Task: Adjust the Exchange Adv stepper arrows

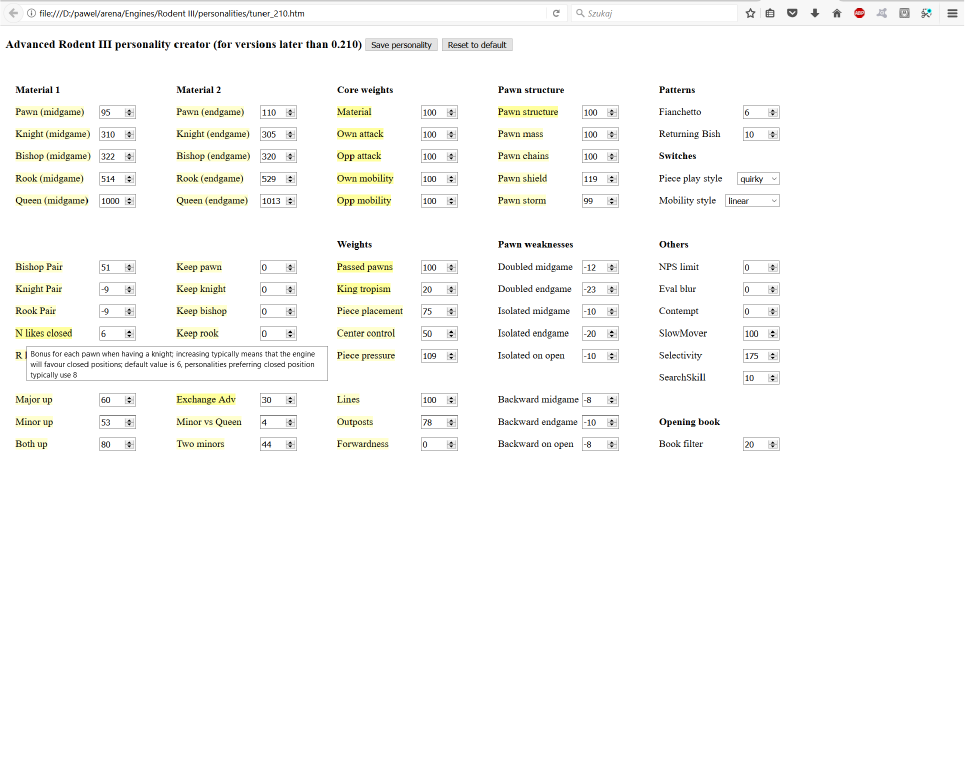Action: [290, 400]
